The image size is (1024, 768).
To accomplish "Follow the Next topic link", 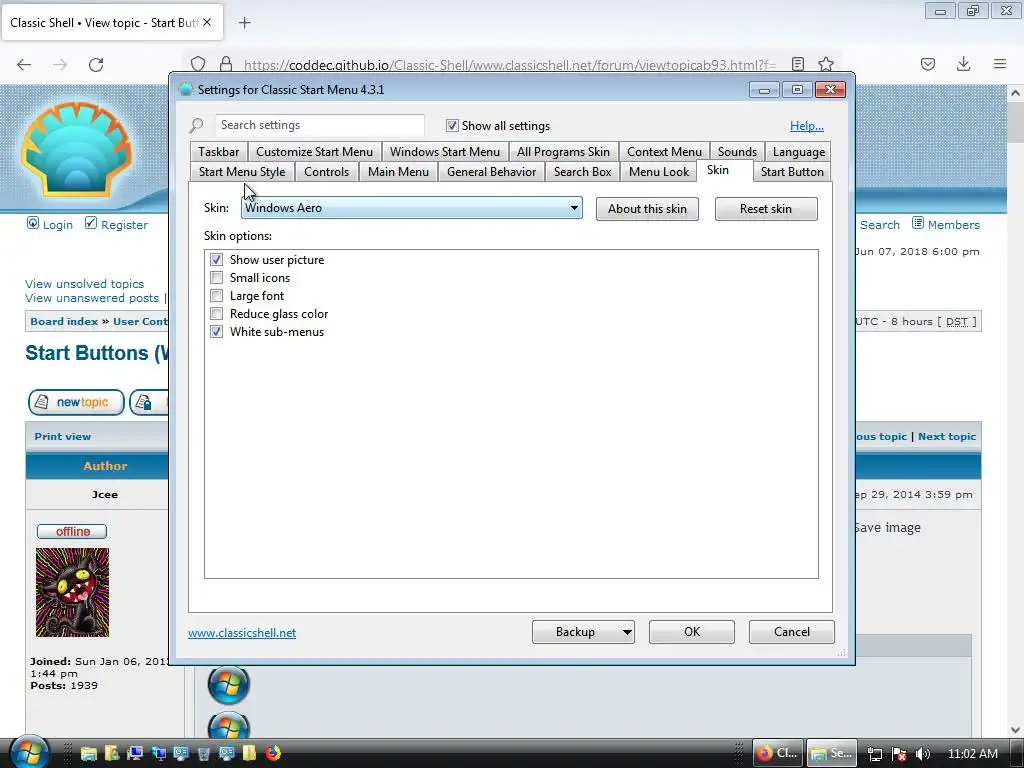I will [947, 436].
